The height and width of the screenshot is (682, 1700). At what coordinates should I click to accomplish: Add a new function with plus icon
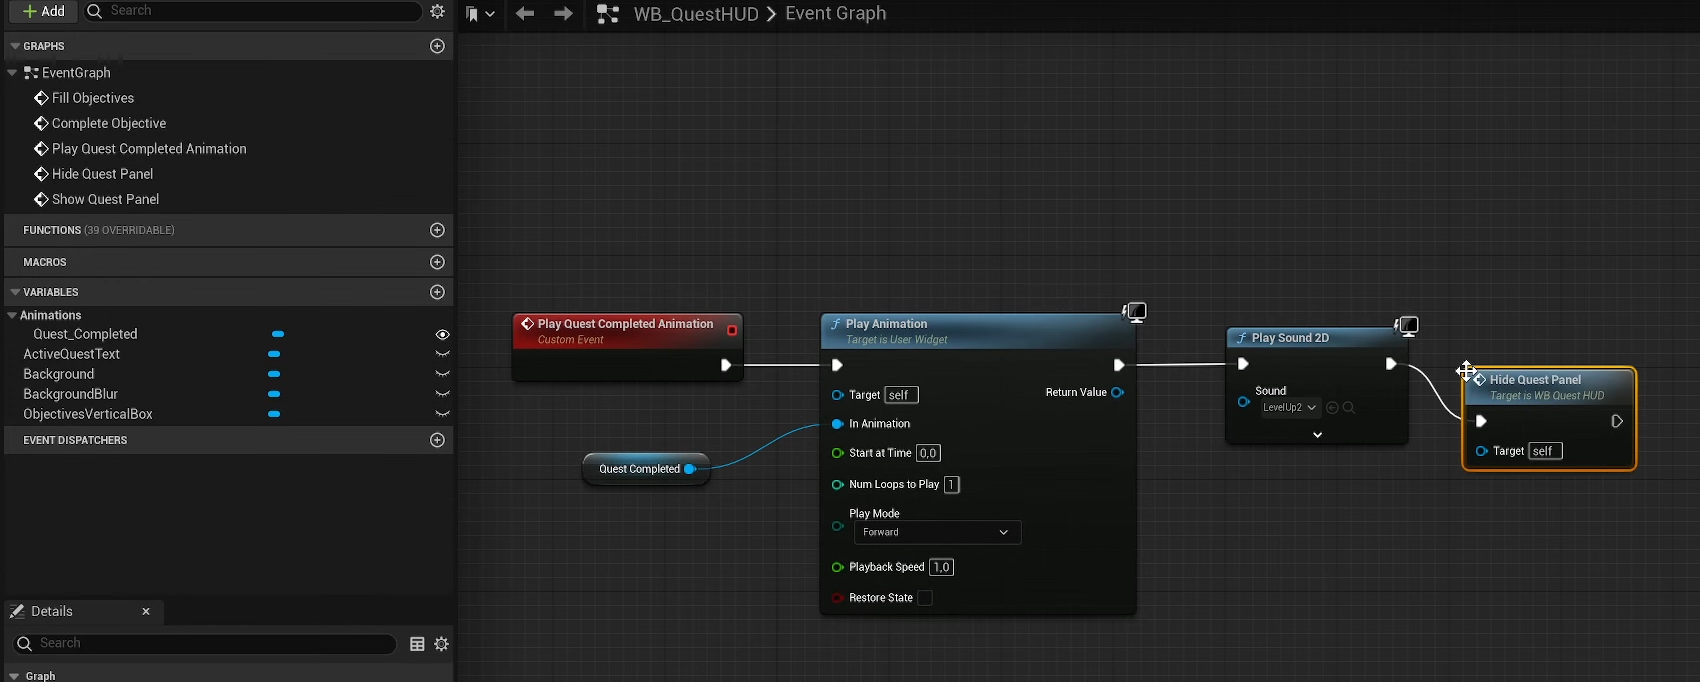[437, 230]
